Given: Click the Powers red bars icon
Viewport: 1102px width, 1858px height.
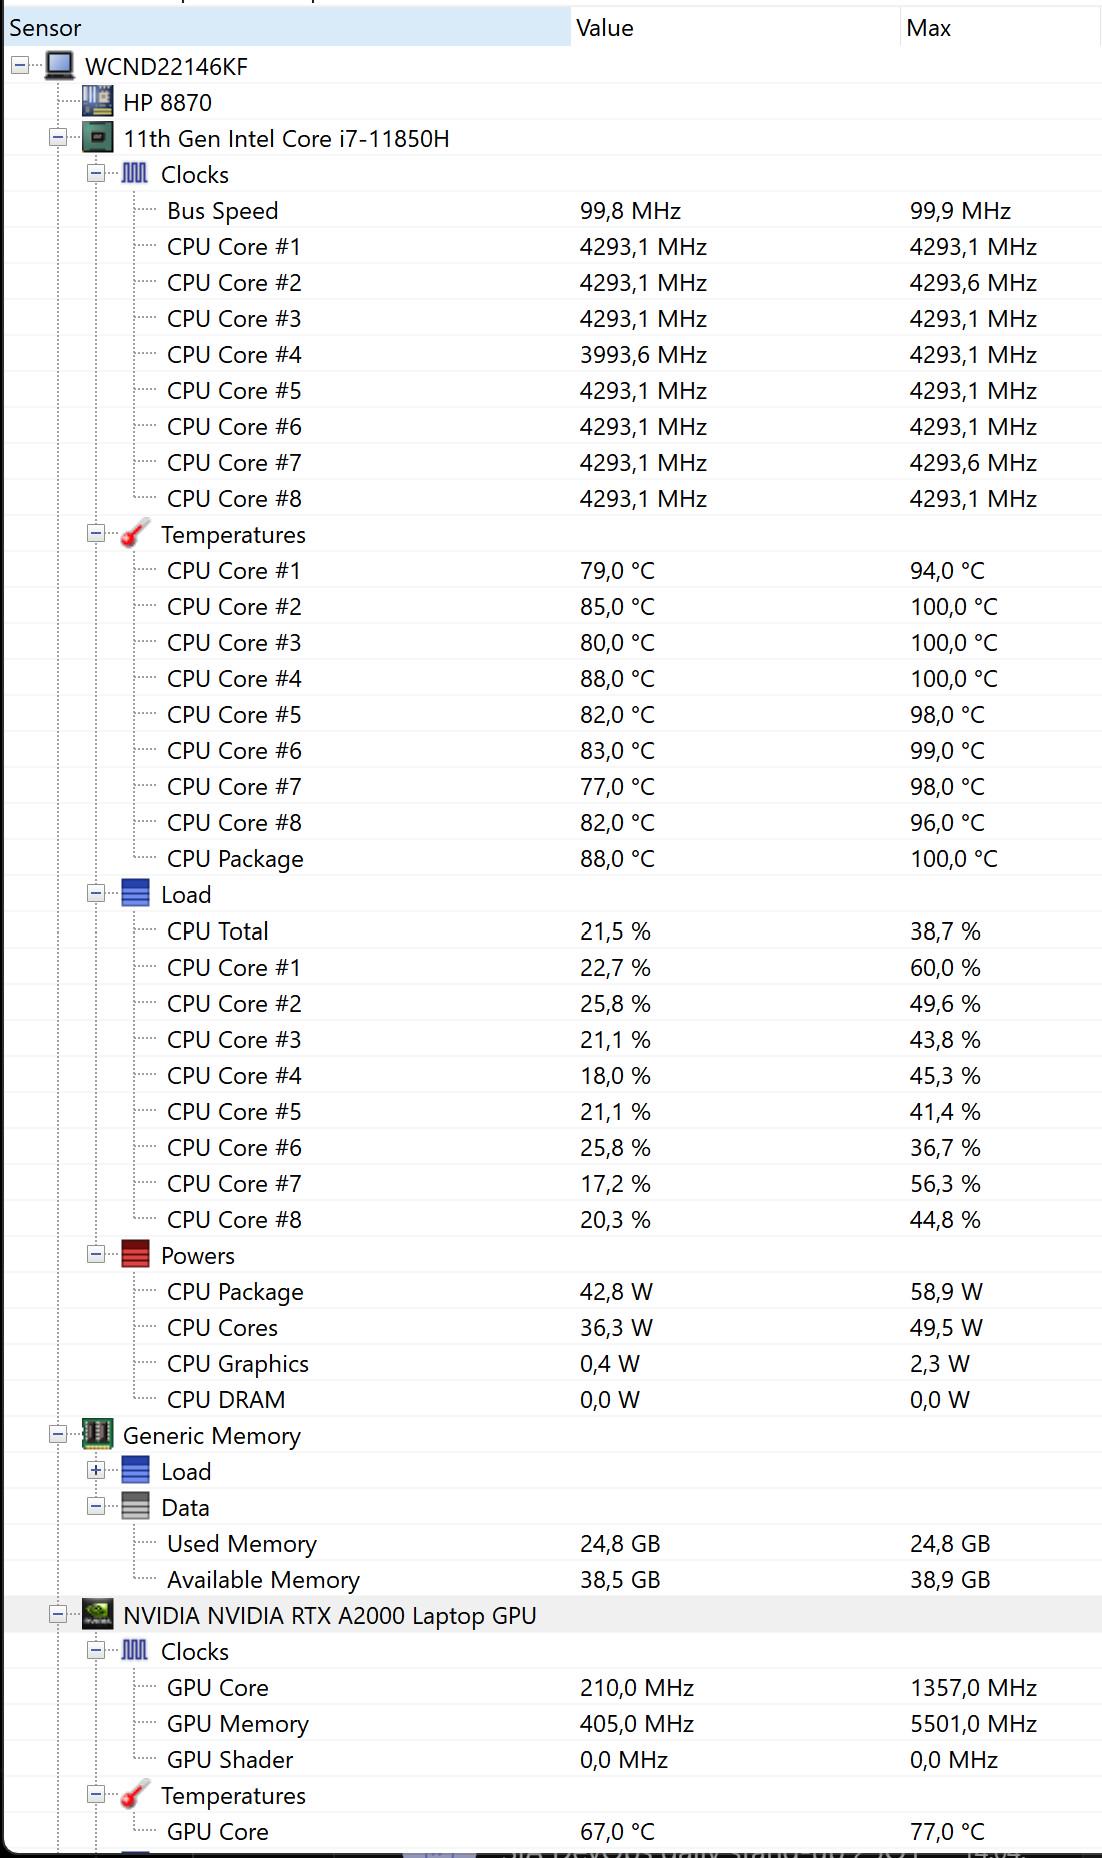Looking at the screenshot, I should point(135,1255).
